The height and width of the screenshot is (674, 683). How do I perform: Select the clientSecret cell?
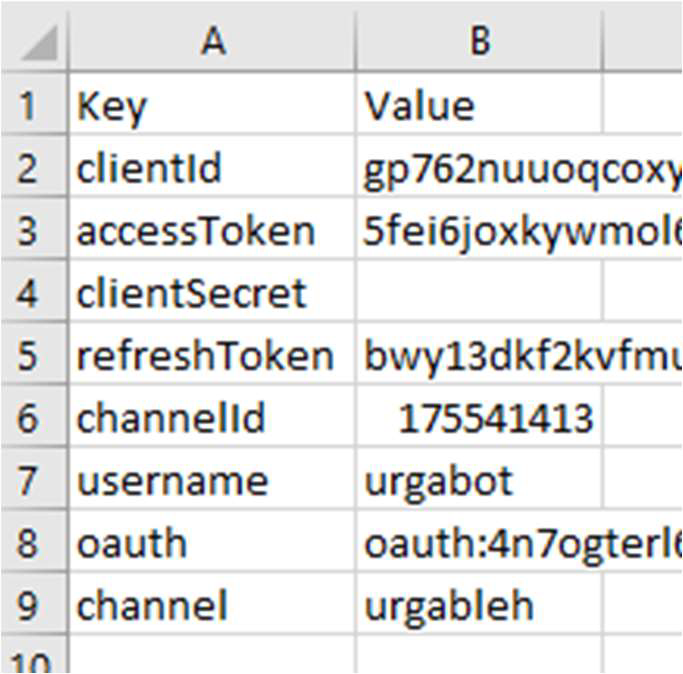click(212, 293)
